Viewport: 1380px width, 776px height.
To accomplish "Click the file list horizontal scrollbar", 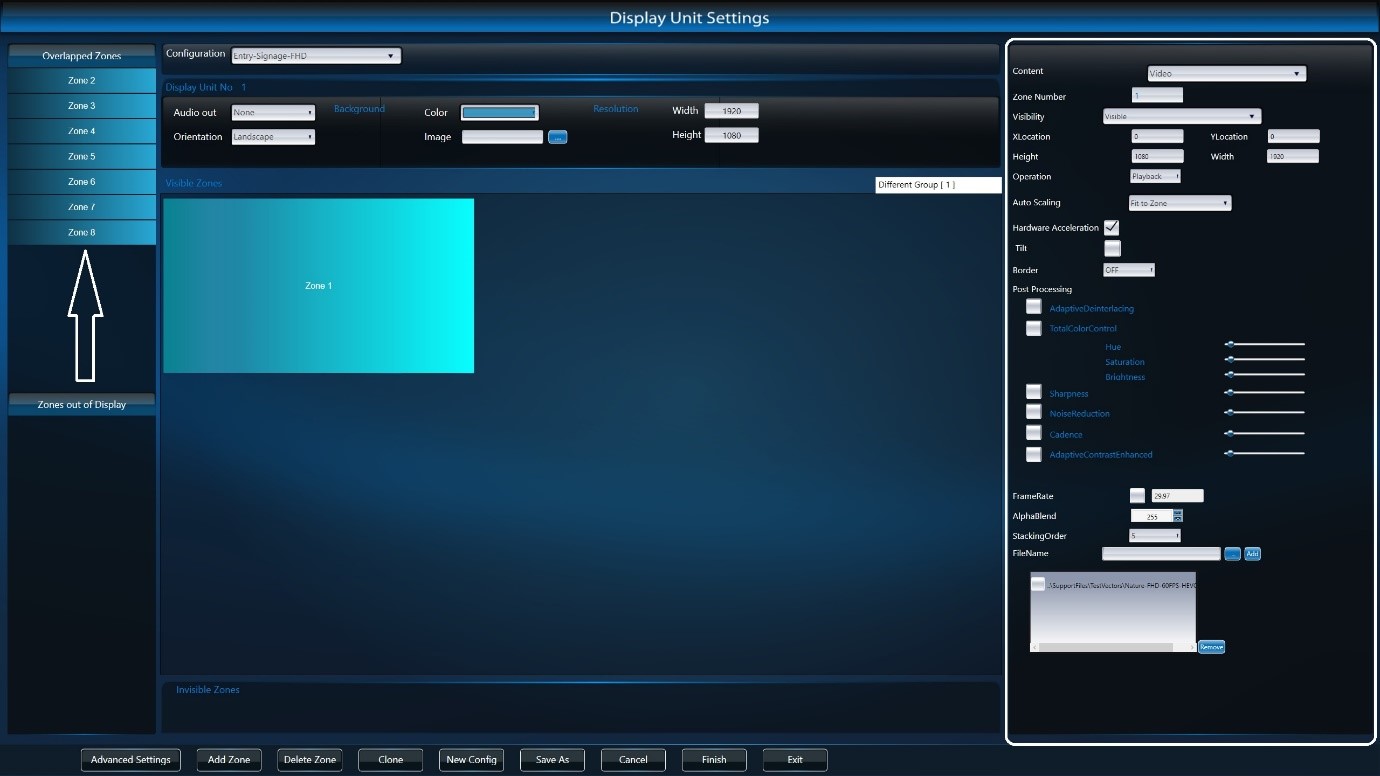I will coord(1113,648).
